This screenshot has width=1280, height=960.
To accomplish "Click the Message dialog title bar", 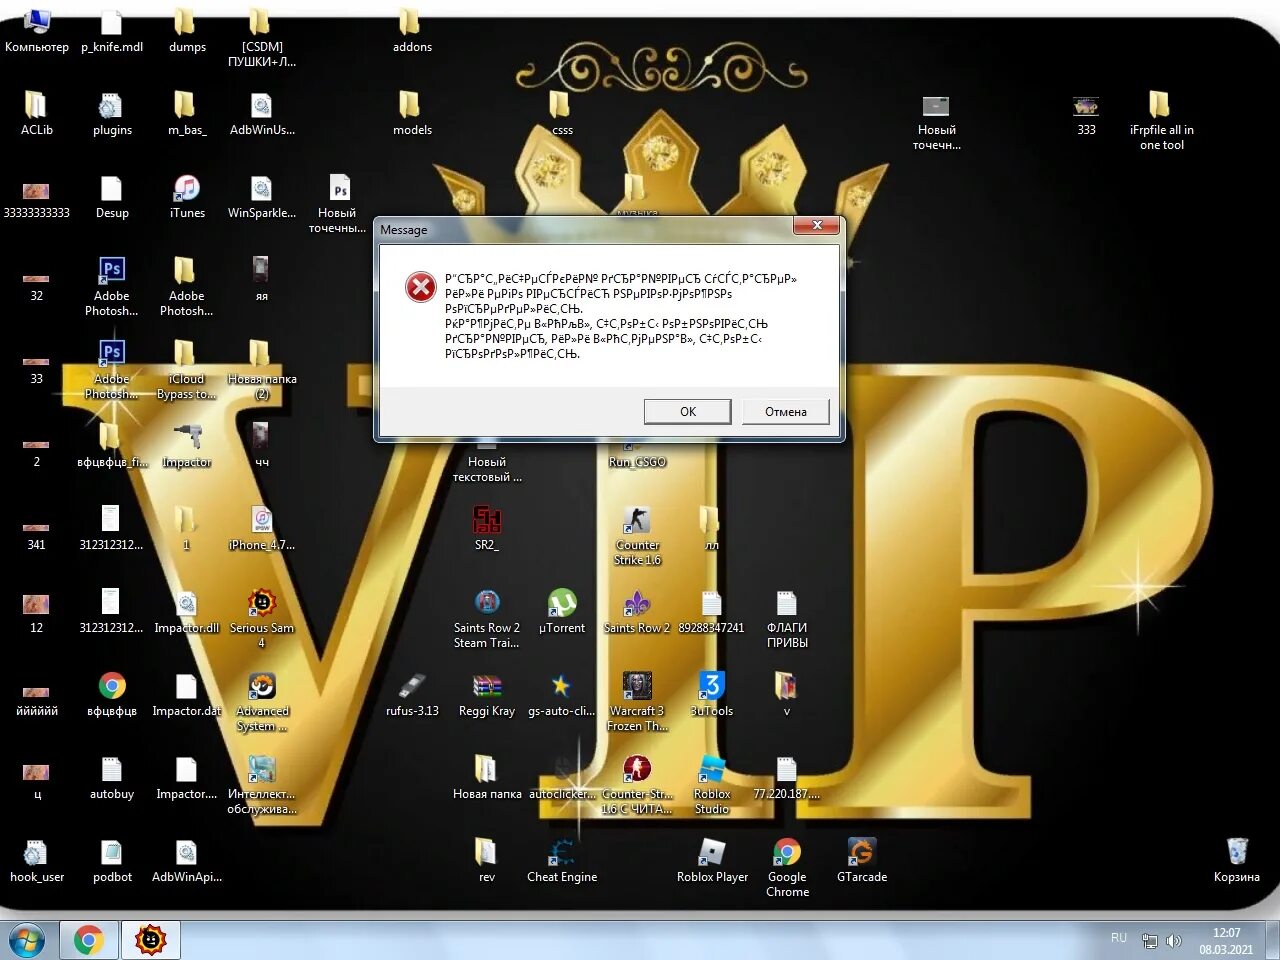I will [585, 229].
